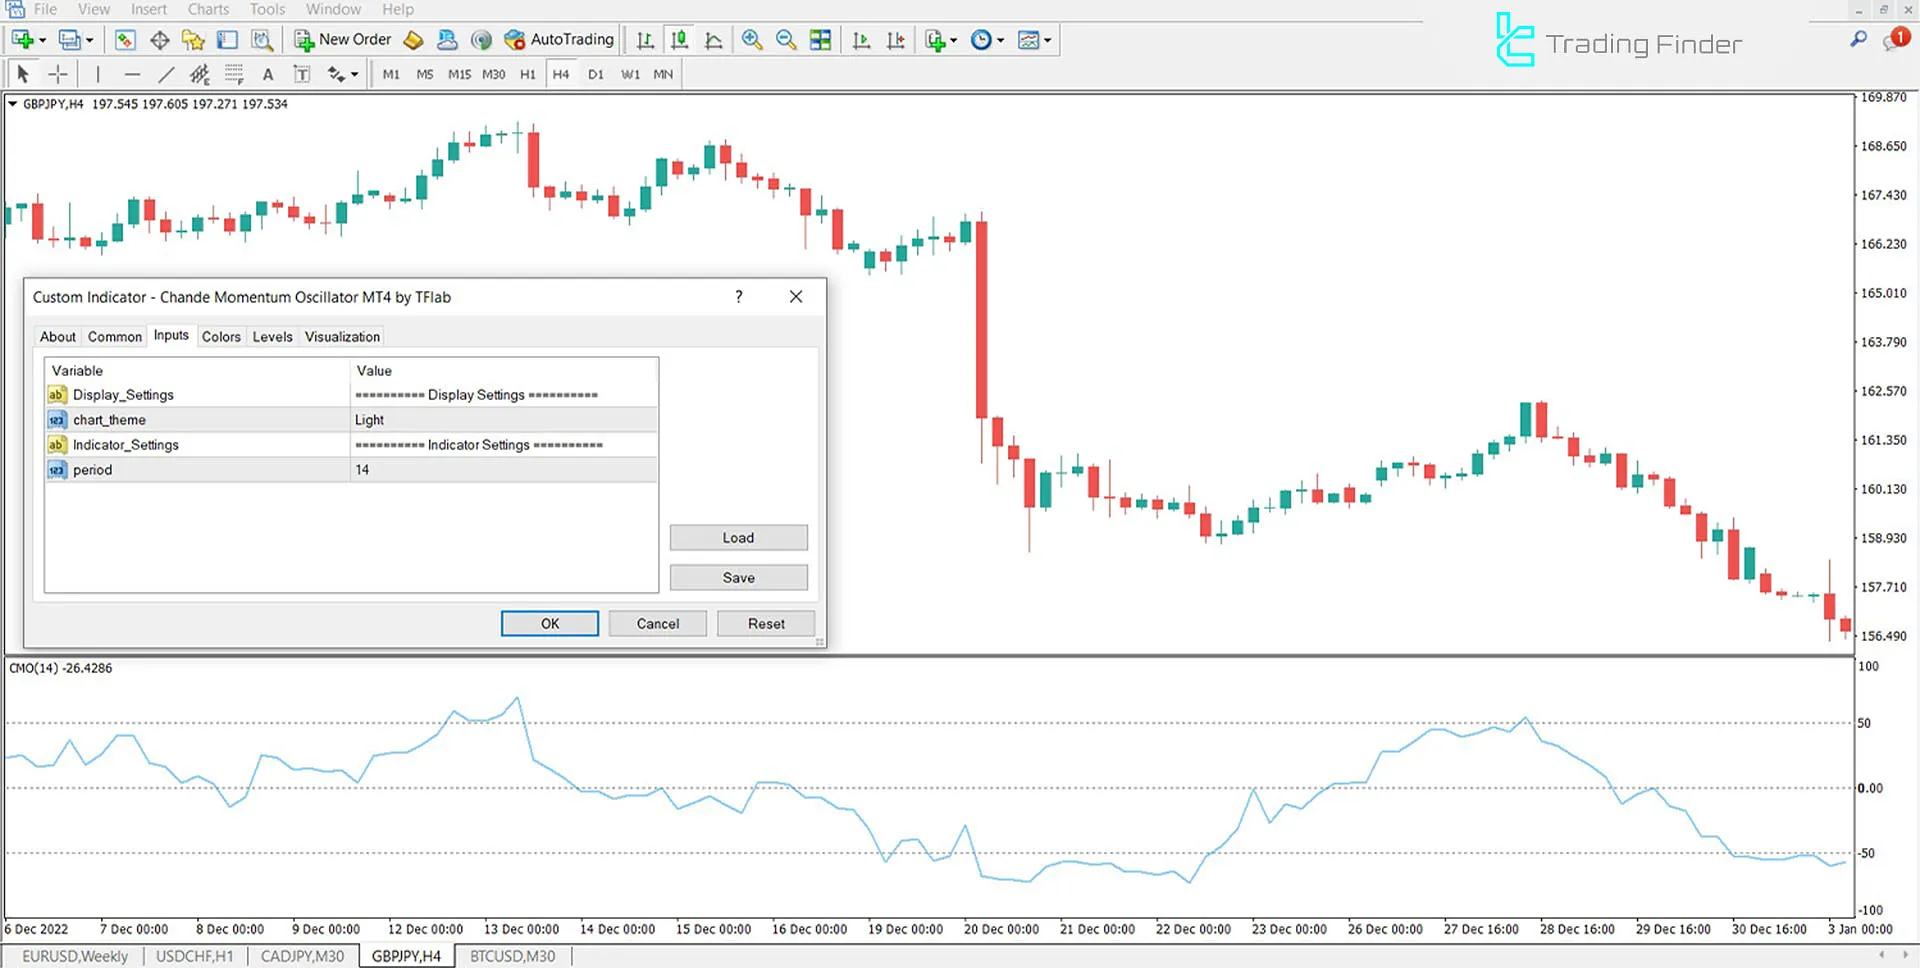Open the templates dropdown arrow

click(x=1047, y=40)
